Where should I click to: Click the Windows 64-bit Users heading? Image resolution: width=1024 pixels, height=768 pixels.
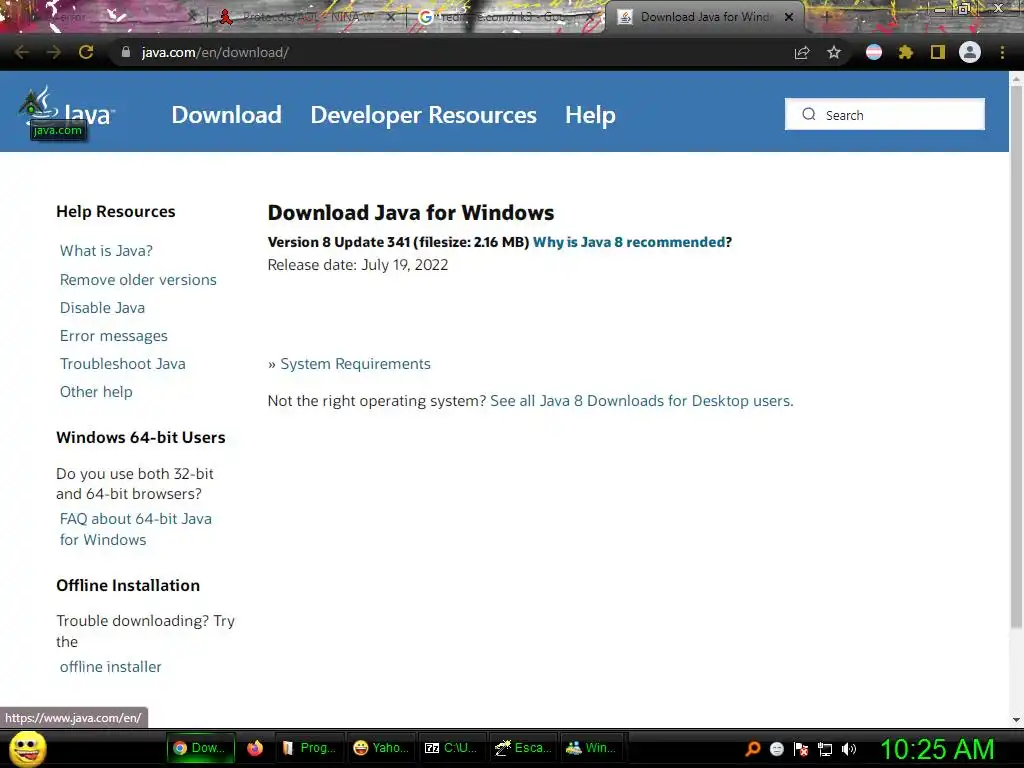[x=140, y=438]
